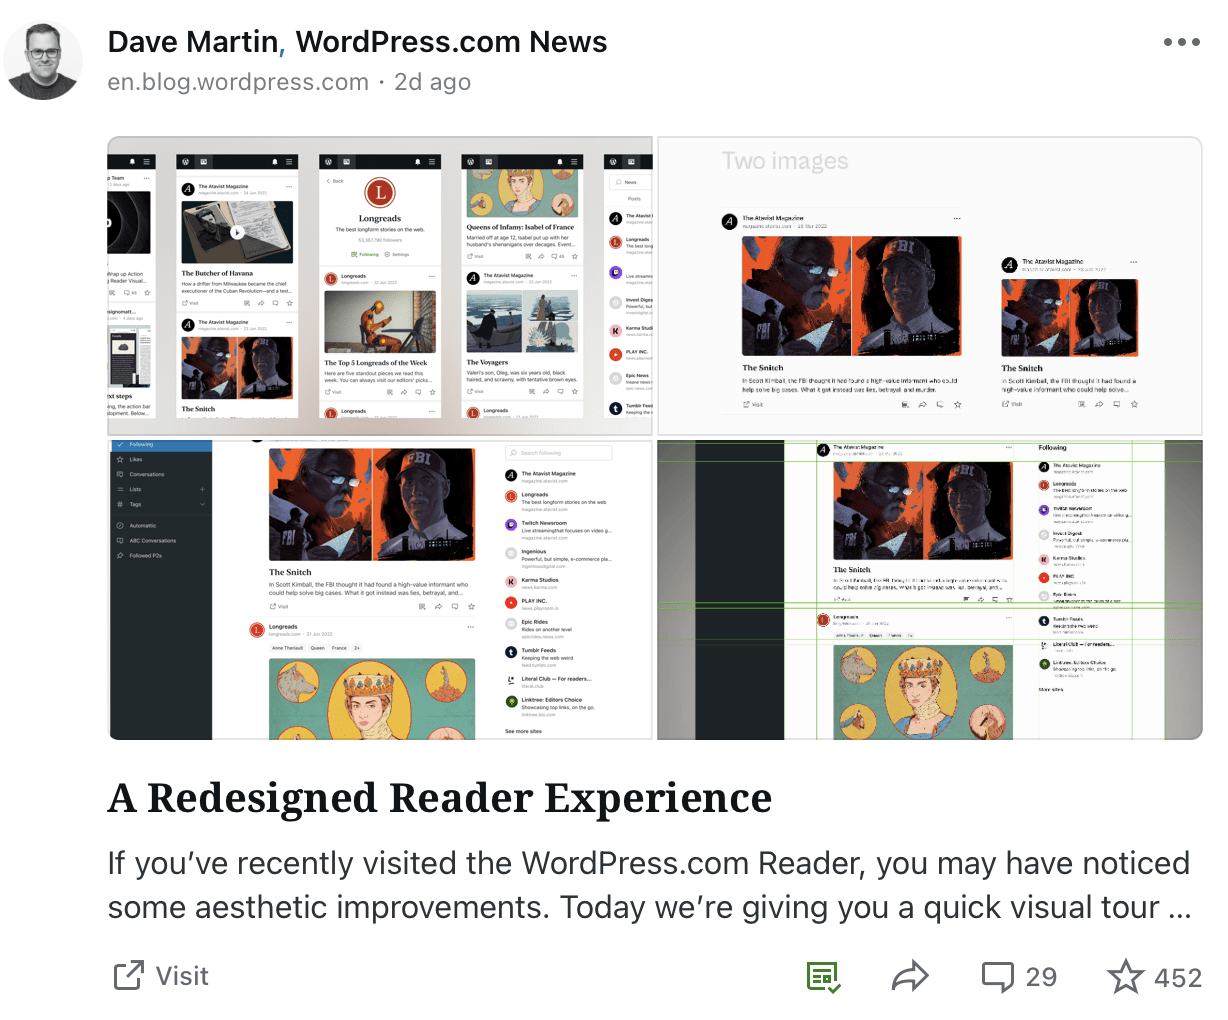The height and width of the screenshot is (1020, 1228).
Task: Click Dave Martin's avatar photo
Action: (43, 60)
